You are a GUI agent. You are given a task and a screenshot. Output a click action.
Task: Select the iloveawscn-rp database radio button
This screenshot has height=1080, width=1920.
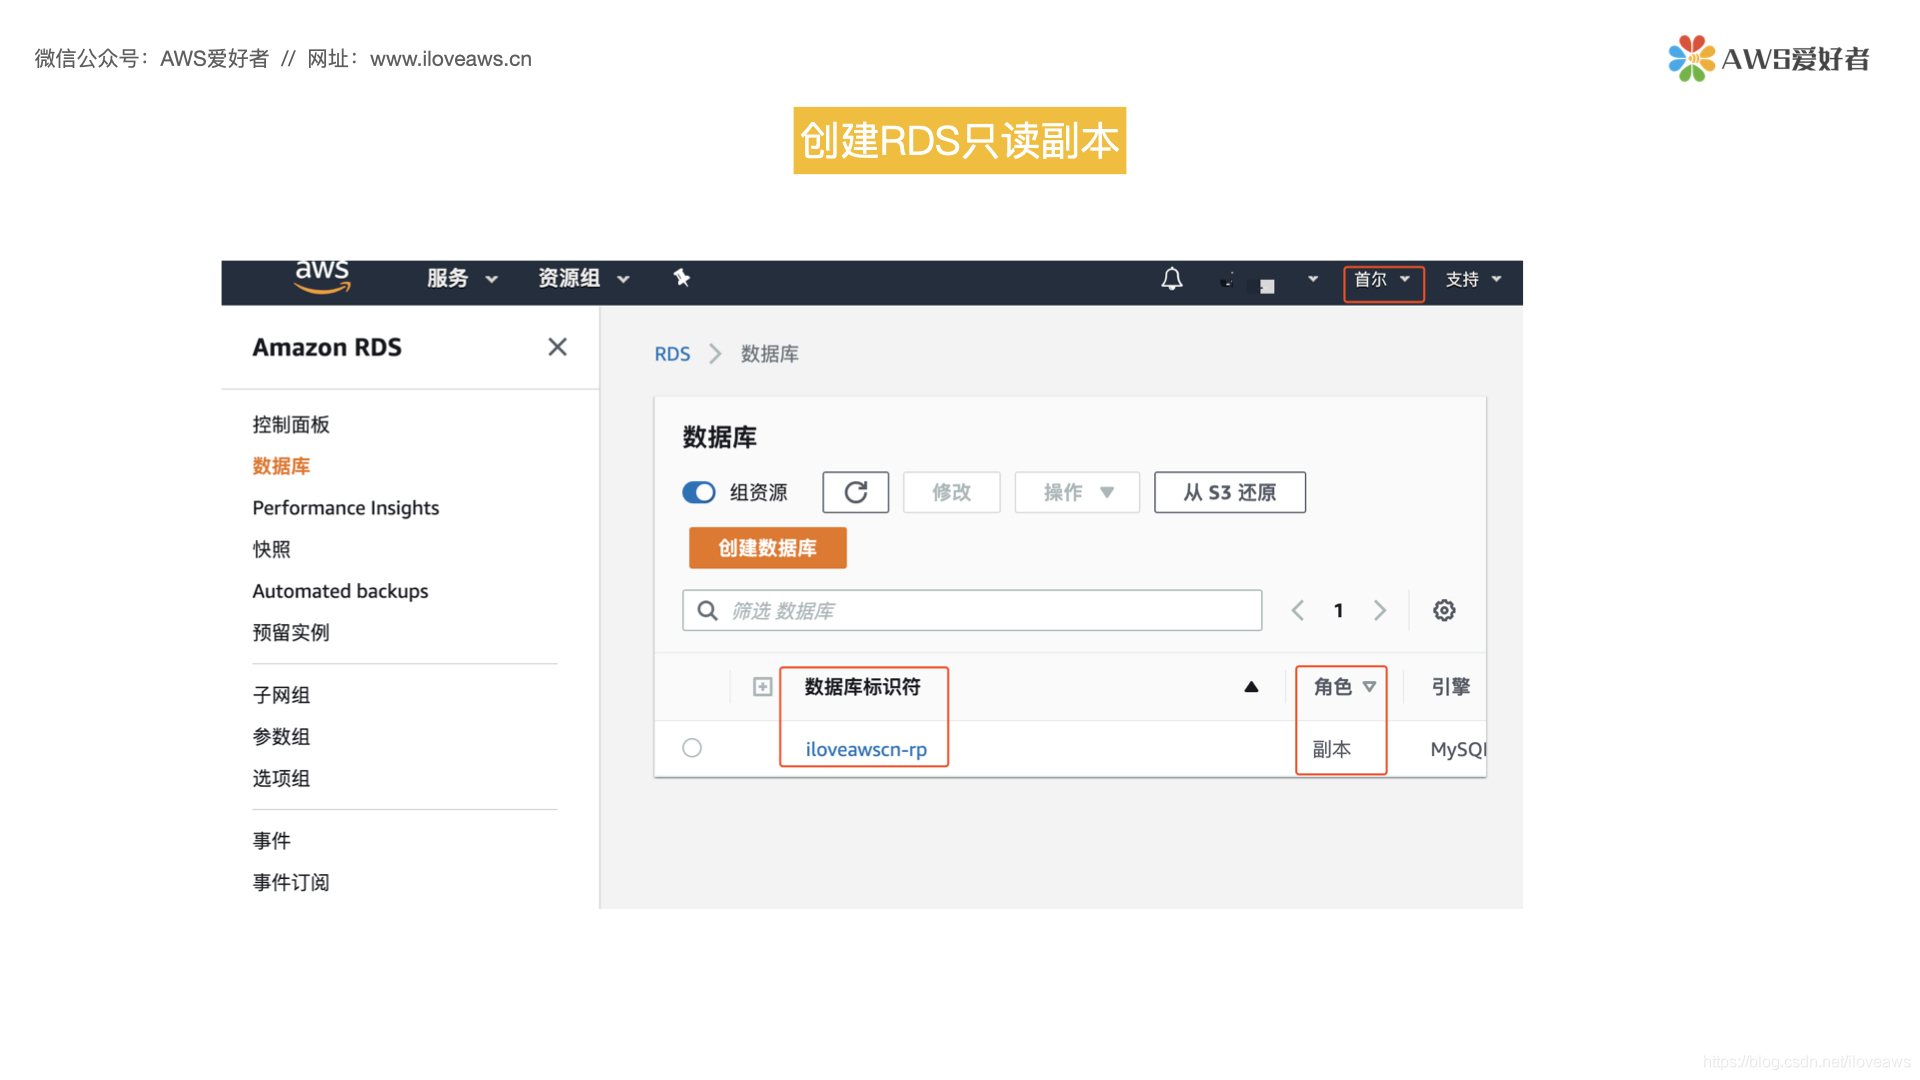692,748
